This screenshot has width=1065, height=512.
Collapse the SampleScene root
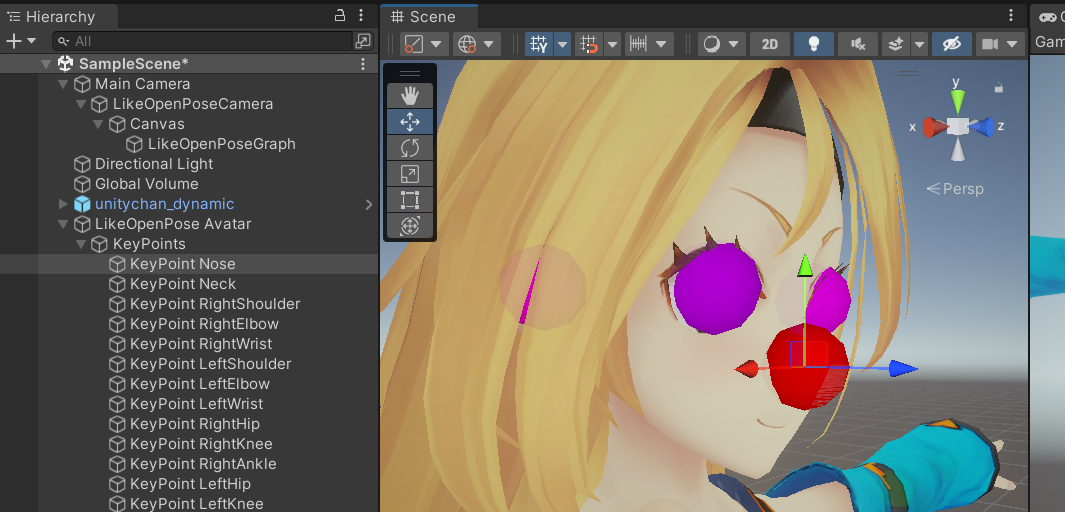point(46,65)
